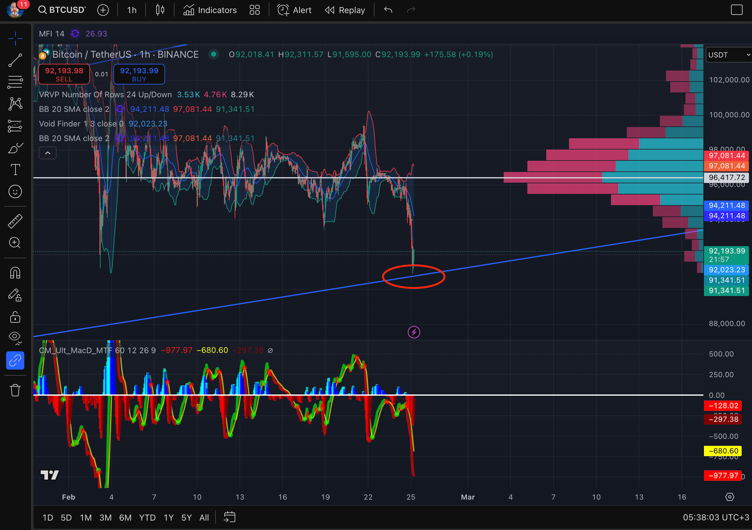Click the MFI 14 purple loading circle icon
Viewport: 752px width, 530px height.
[75, 34]
